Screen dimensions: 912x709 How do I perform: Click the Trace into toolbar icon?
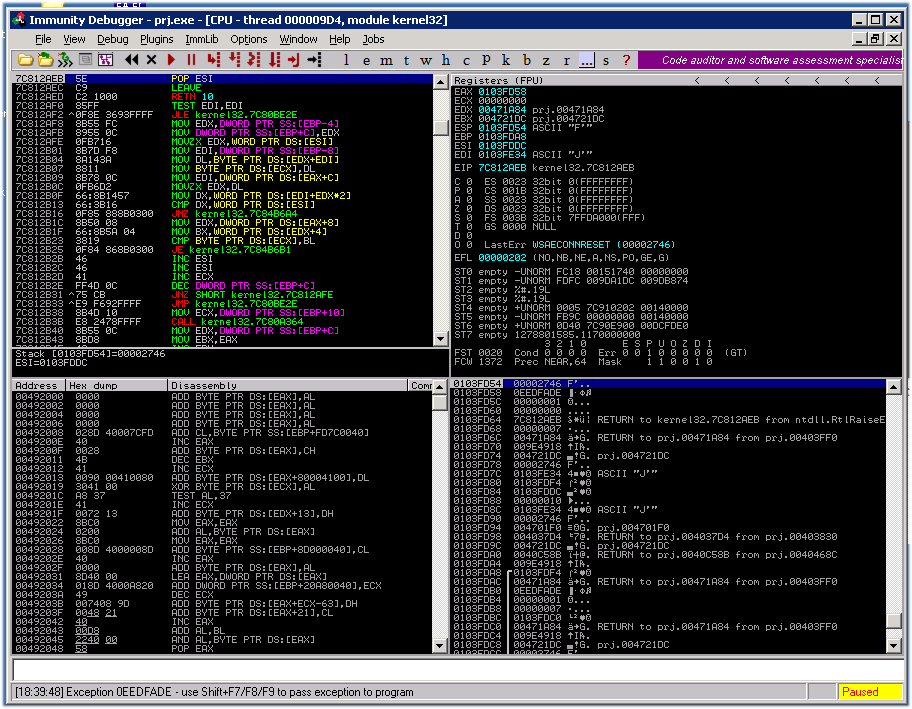(x=254, y=60)
